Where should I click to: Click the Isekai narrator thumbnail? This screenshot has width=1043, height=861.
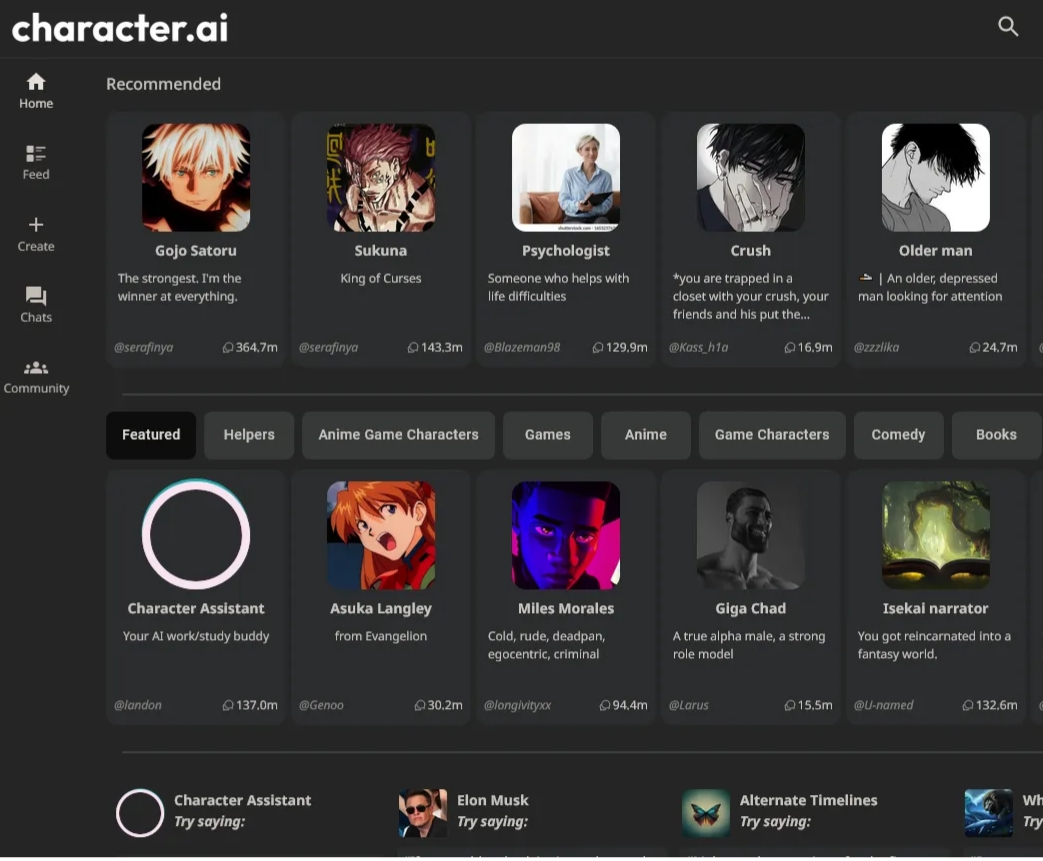coord(936,535)
